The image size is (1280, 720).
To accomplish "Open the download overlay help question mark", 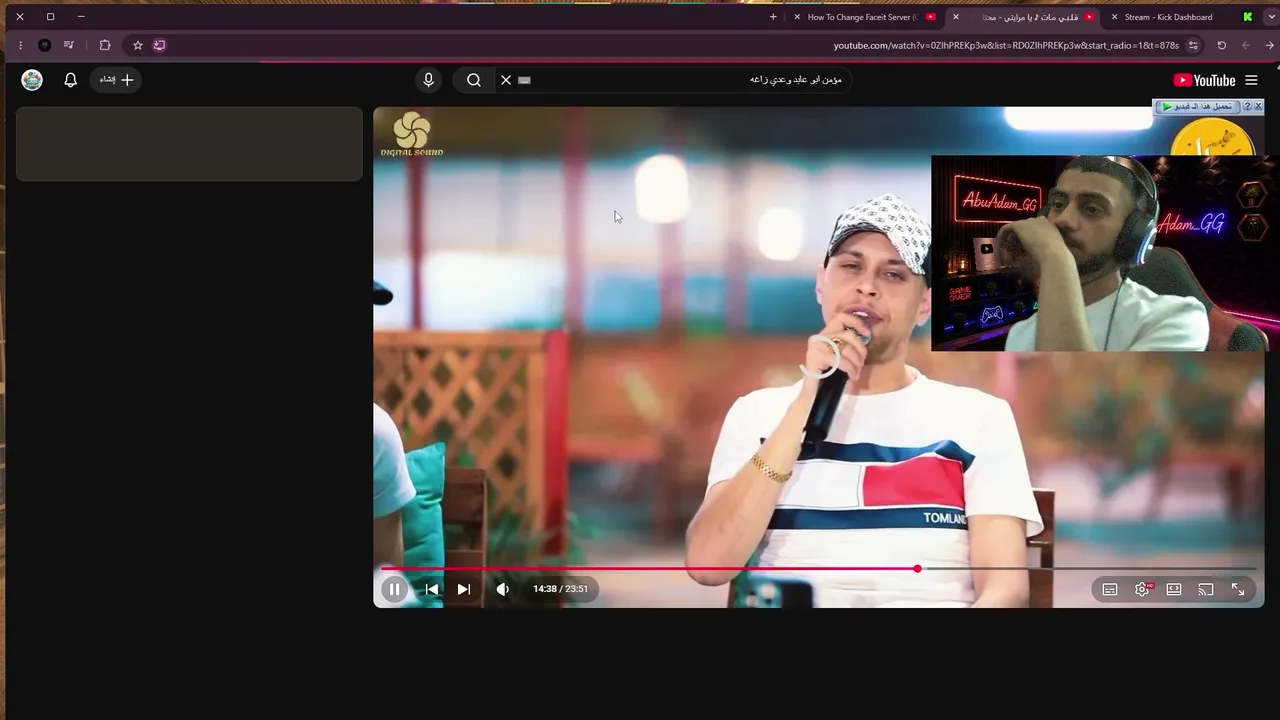I will click(1247, 106).
